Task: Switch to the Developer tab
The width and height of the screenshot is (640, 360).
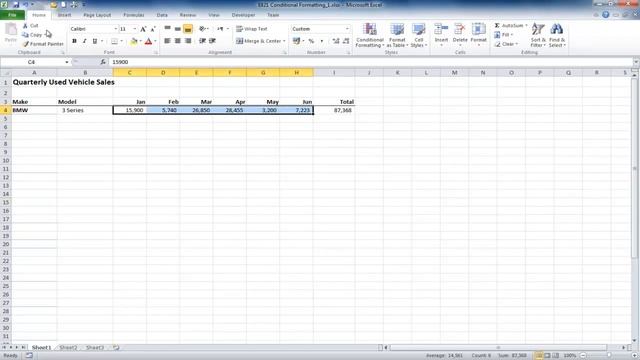Action: (x=243, y=15)
